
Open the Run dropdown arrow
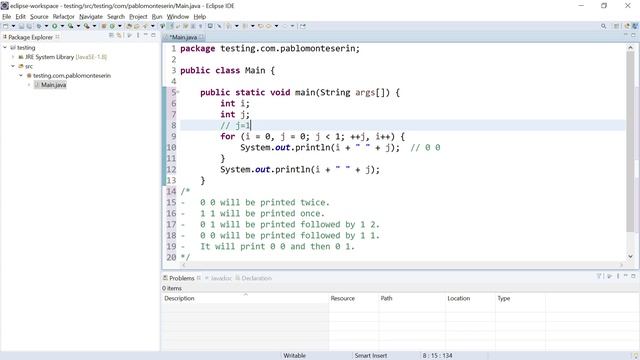click(62, 26)
